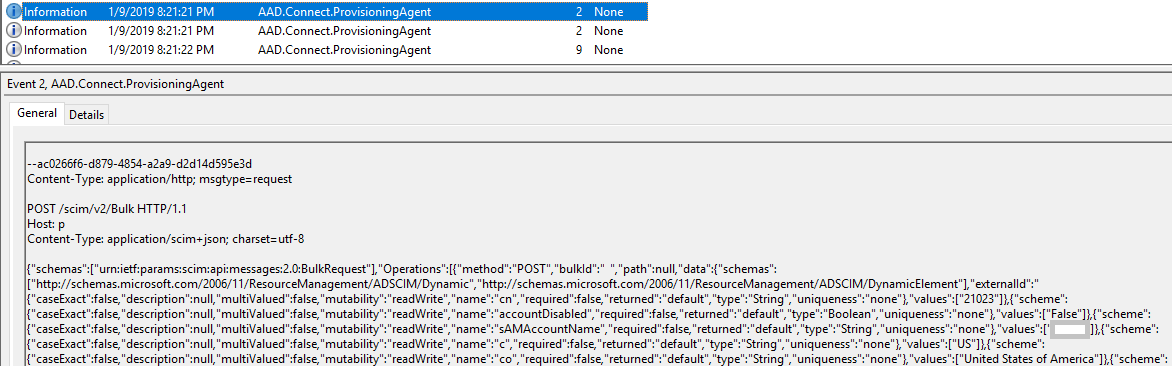Click the task category None of Event ID 9
Image resolution: width=1172 pixels, height=366 pixels.
point(608,50)
